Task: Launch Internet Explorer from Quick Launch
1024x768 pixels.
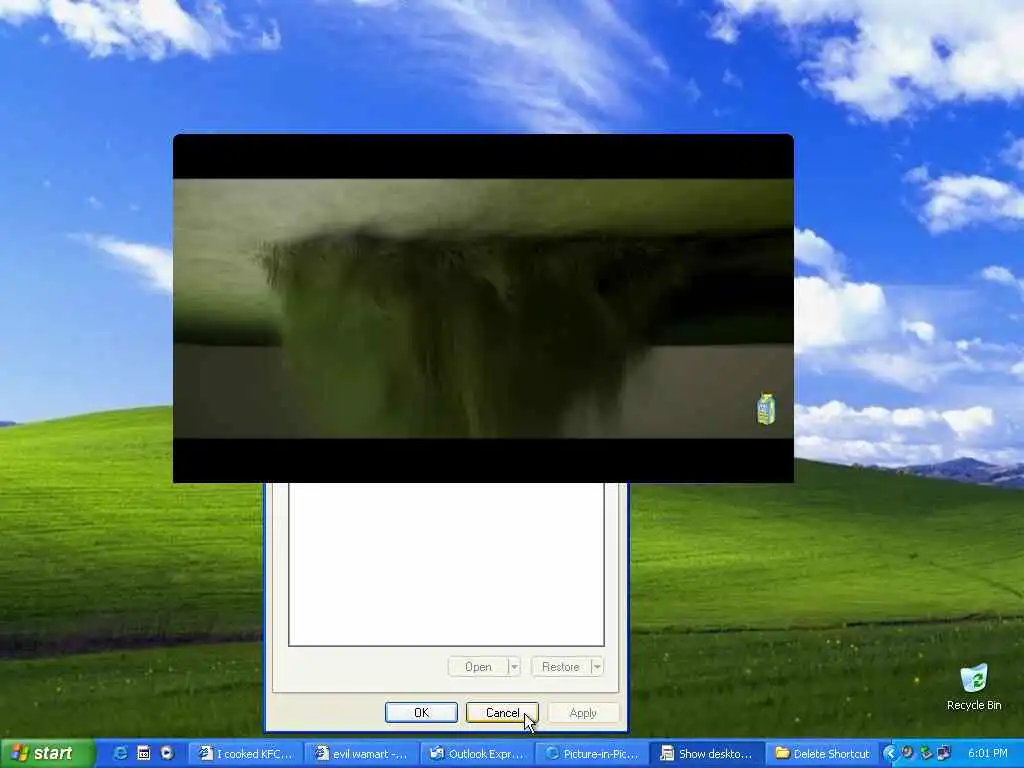Action: point(120,753)
